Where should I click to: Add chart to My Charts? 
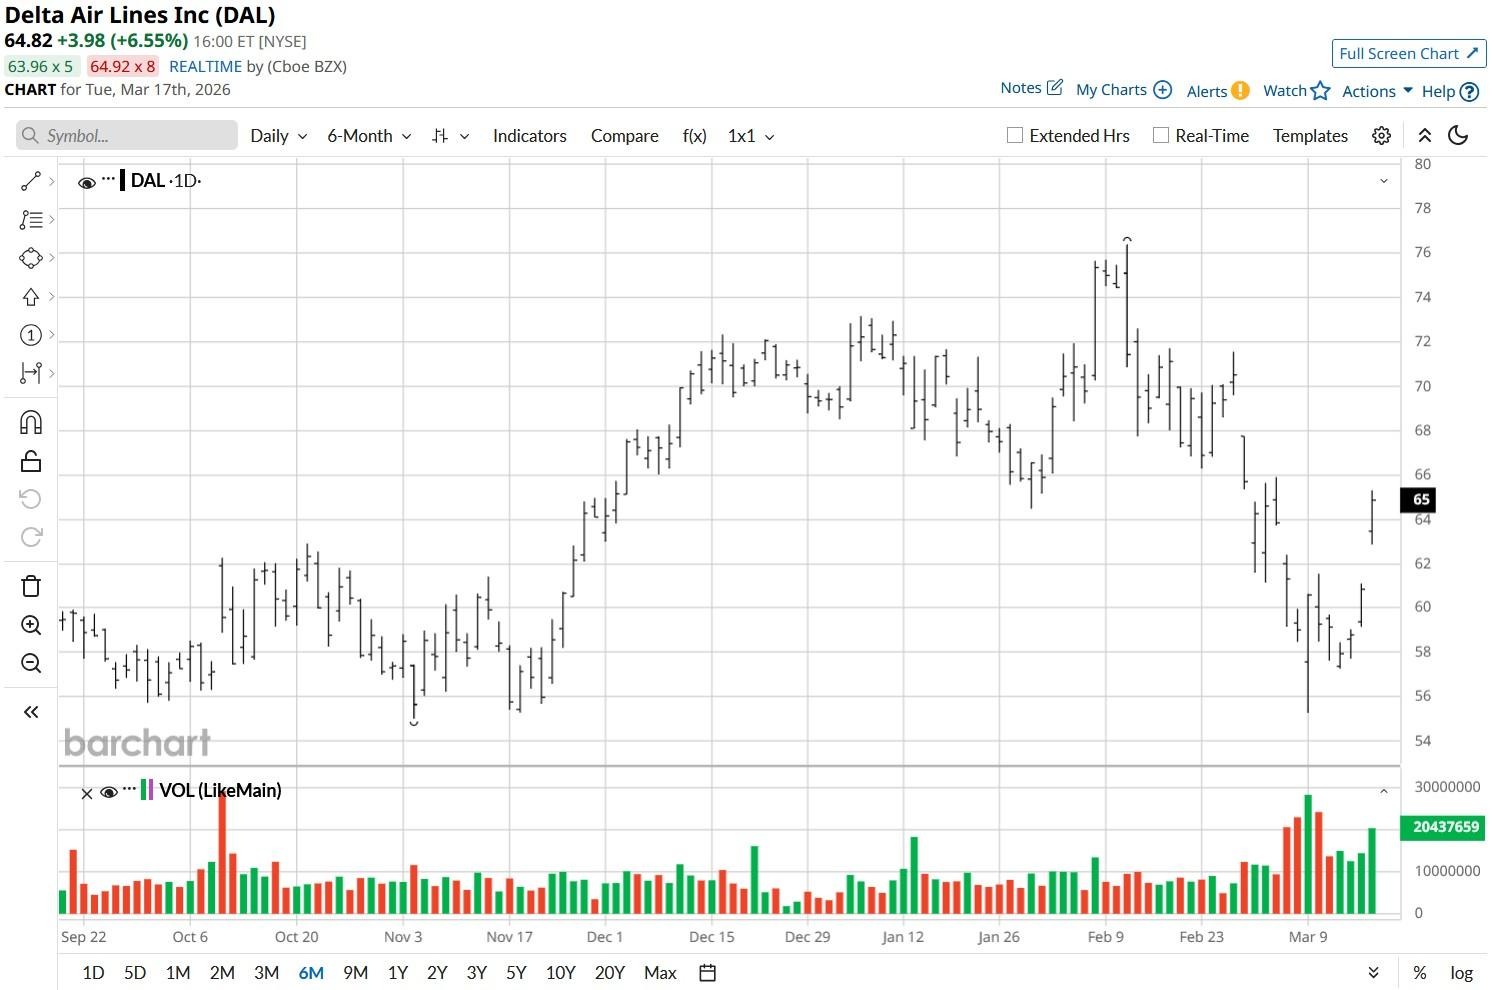tap(1162, 90)
